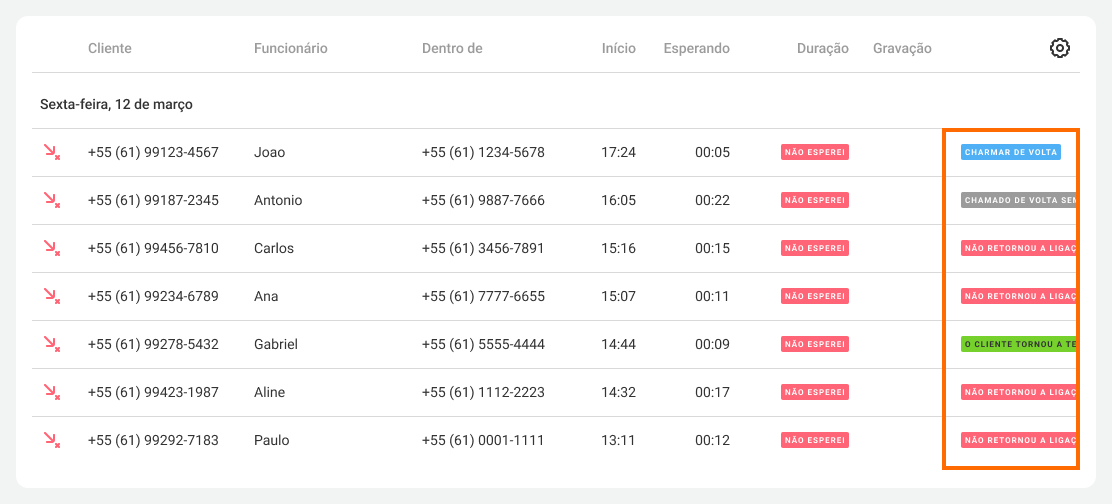The image size is (1112, 504).
Task: Click missed call icon in Ana's row
Action: click(52, 296)
